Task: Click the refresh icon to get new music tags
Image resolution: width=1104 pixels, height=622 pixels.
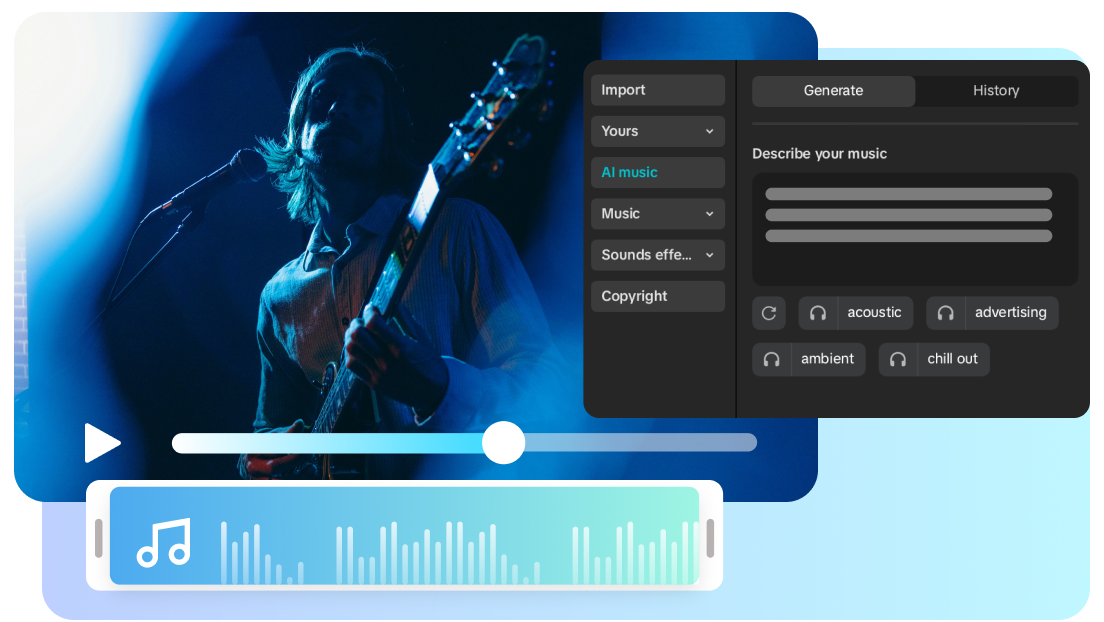Action: click(769, 313)
